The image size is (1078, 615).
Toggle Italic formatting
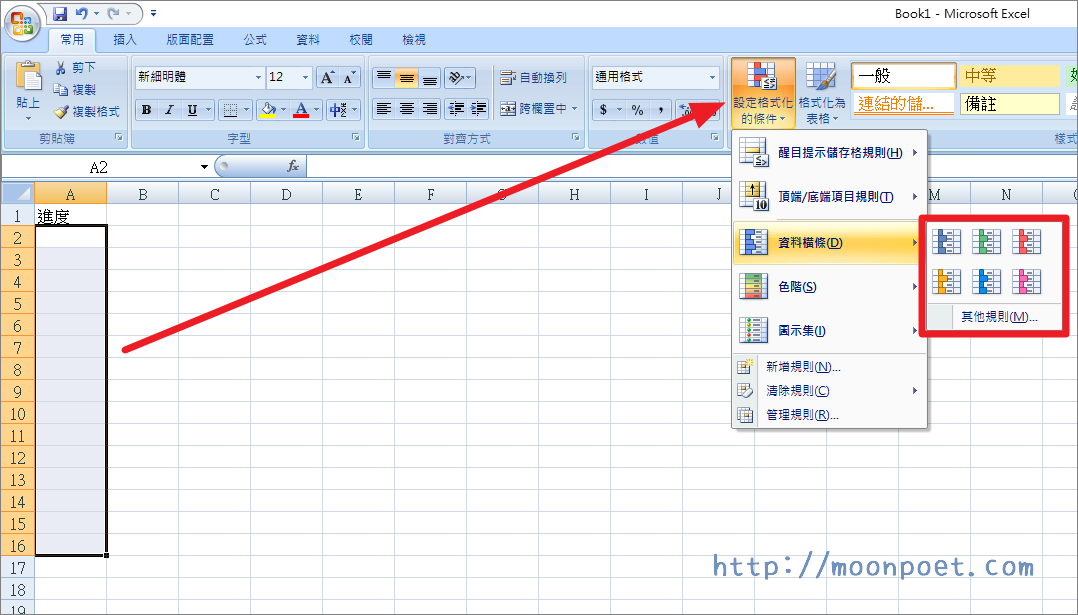tap(169, 110)
